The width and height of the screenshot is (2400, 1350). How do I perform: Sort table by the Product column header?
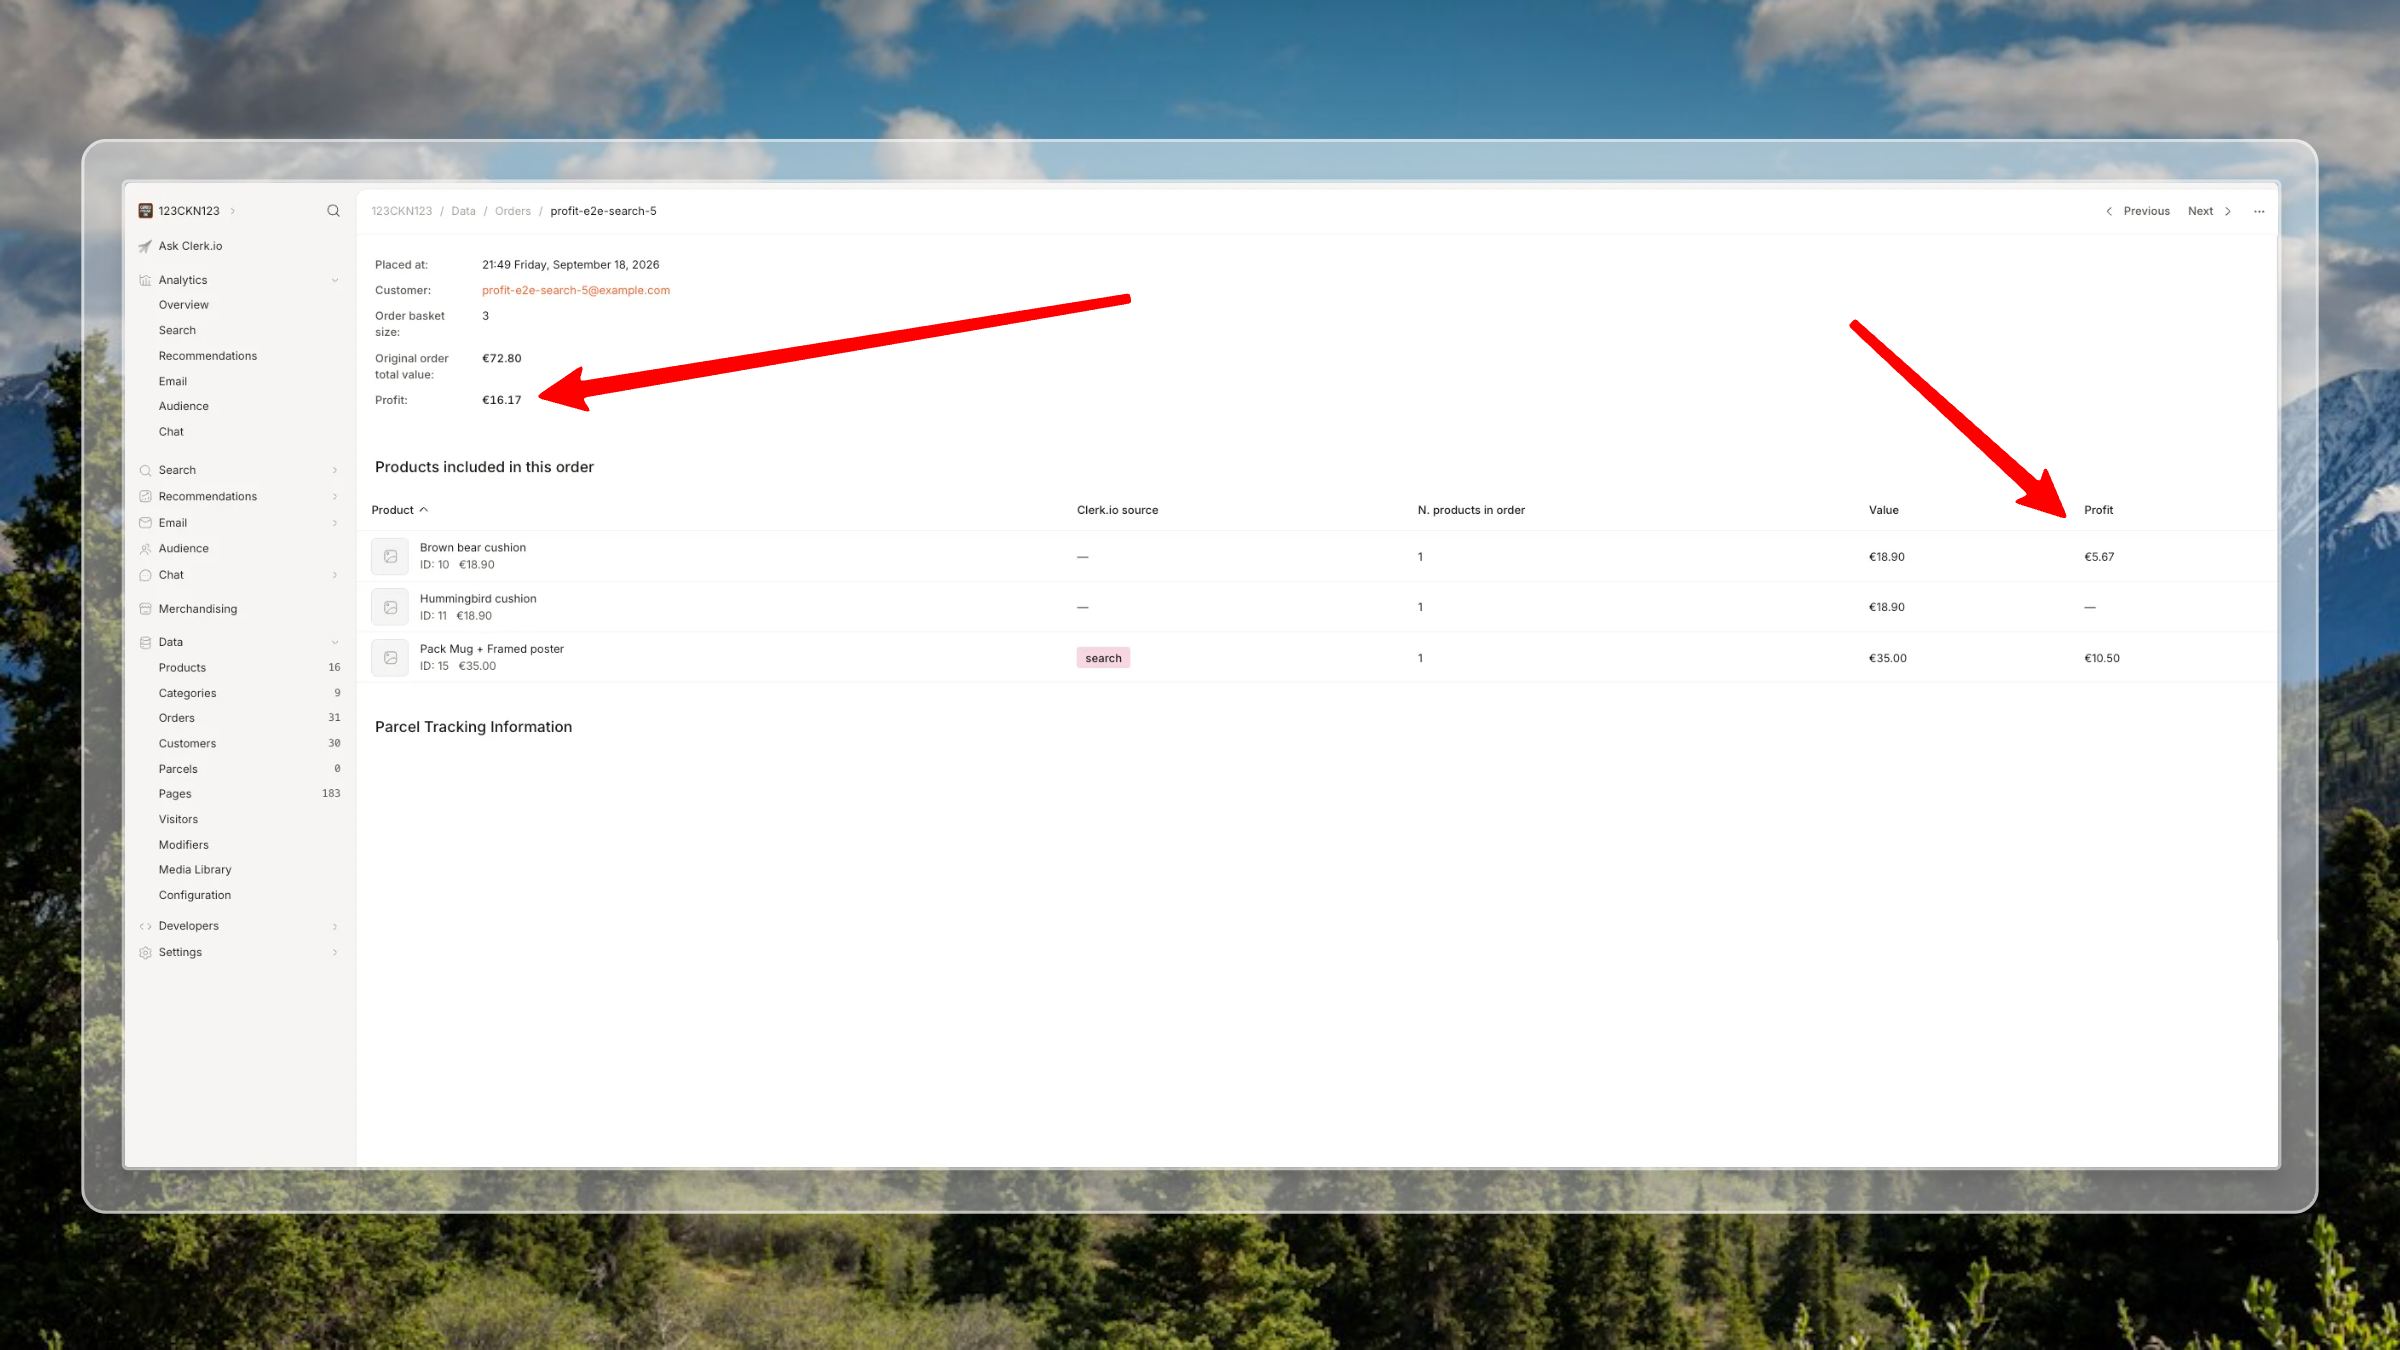tap(399, 510)
